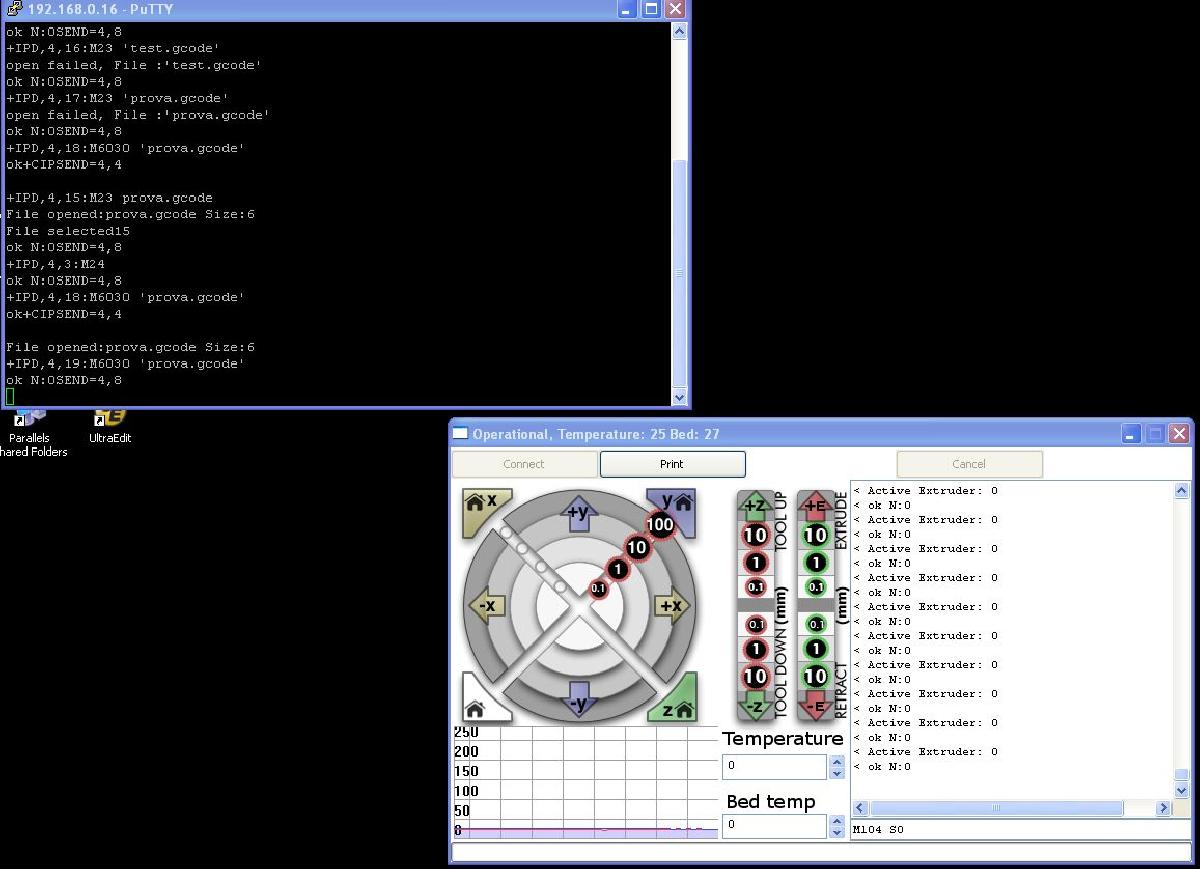Jog the head with the +x arrow
The height and width of the screenshot is (869, 1200).
tap(670, 606)
